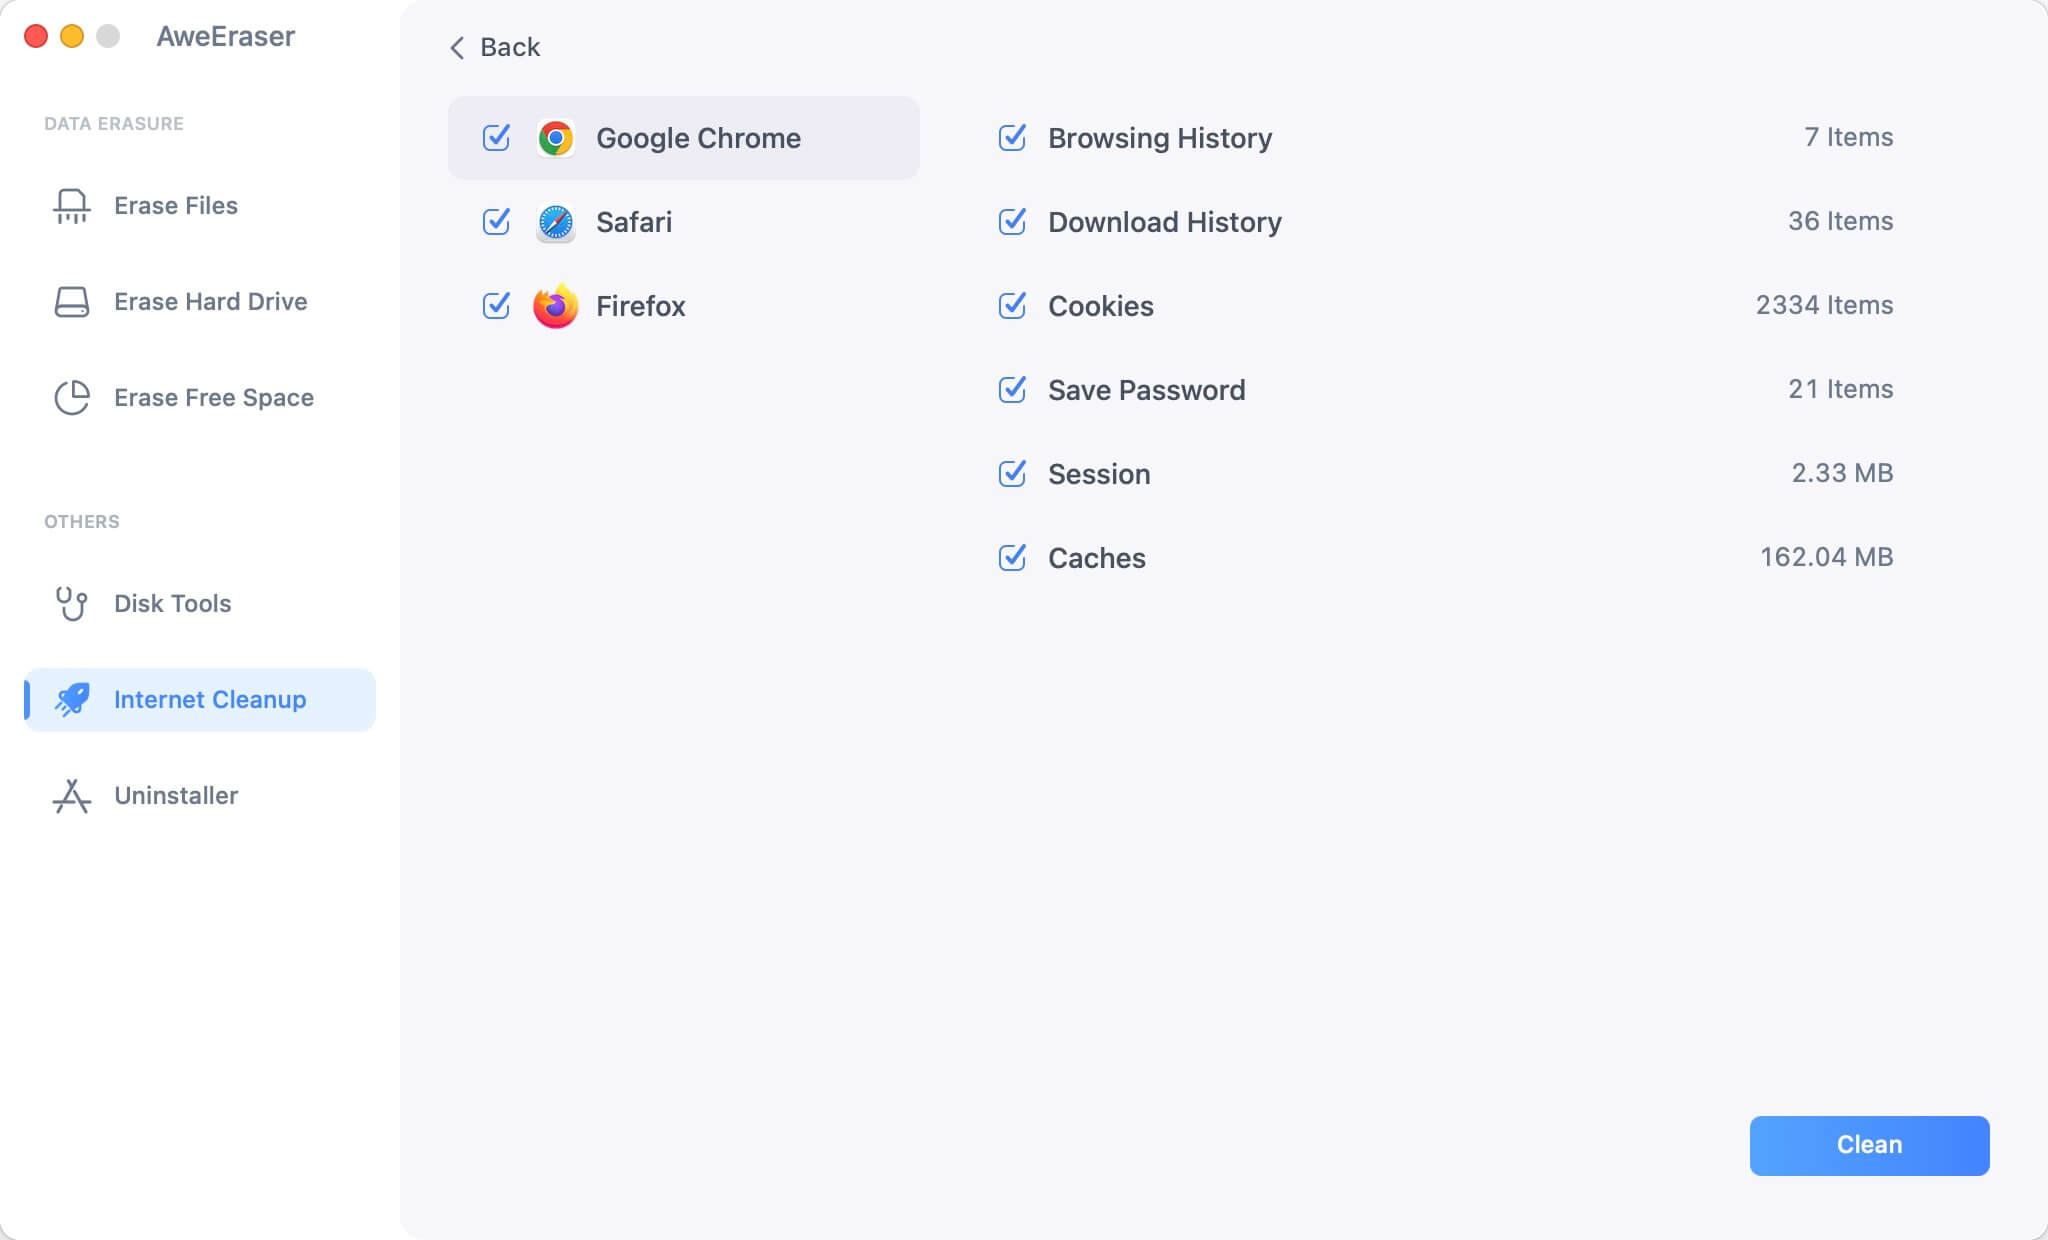2048x1240 pixels.
Task: Click the Back link
Action: tap(510, 47)
